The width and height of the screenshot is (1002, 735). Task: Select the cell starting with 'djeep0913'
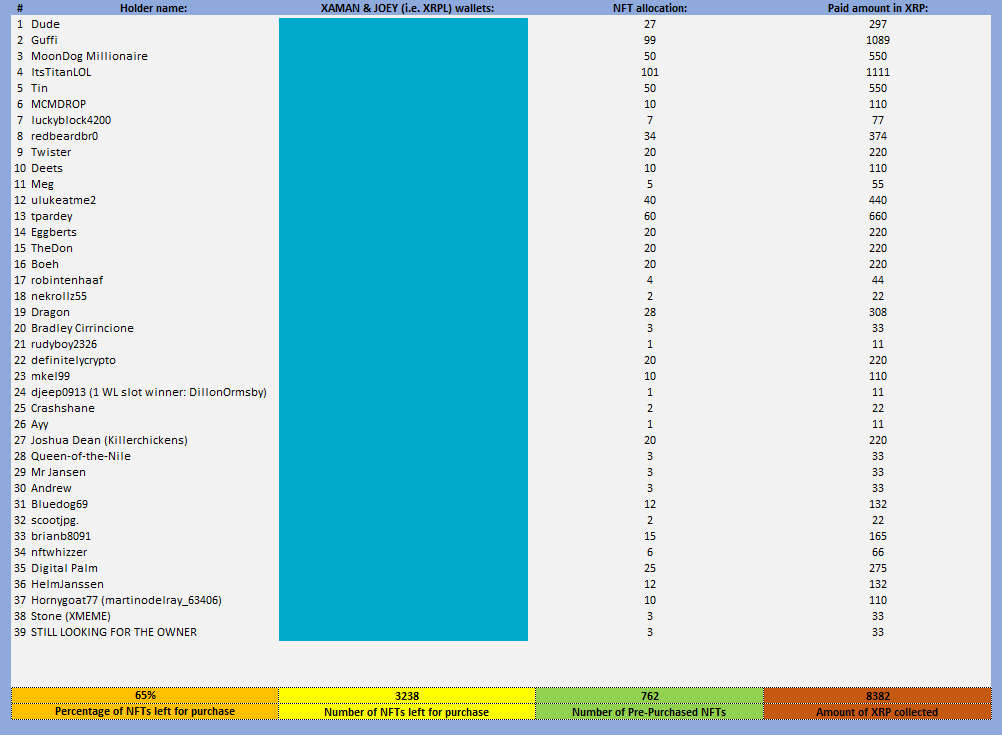click(x=149, y=392)
